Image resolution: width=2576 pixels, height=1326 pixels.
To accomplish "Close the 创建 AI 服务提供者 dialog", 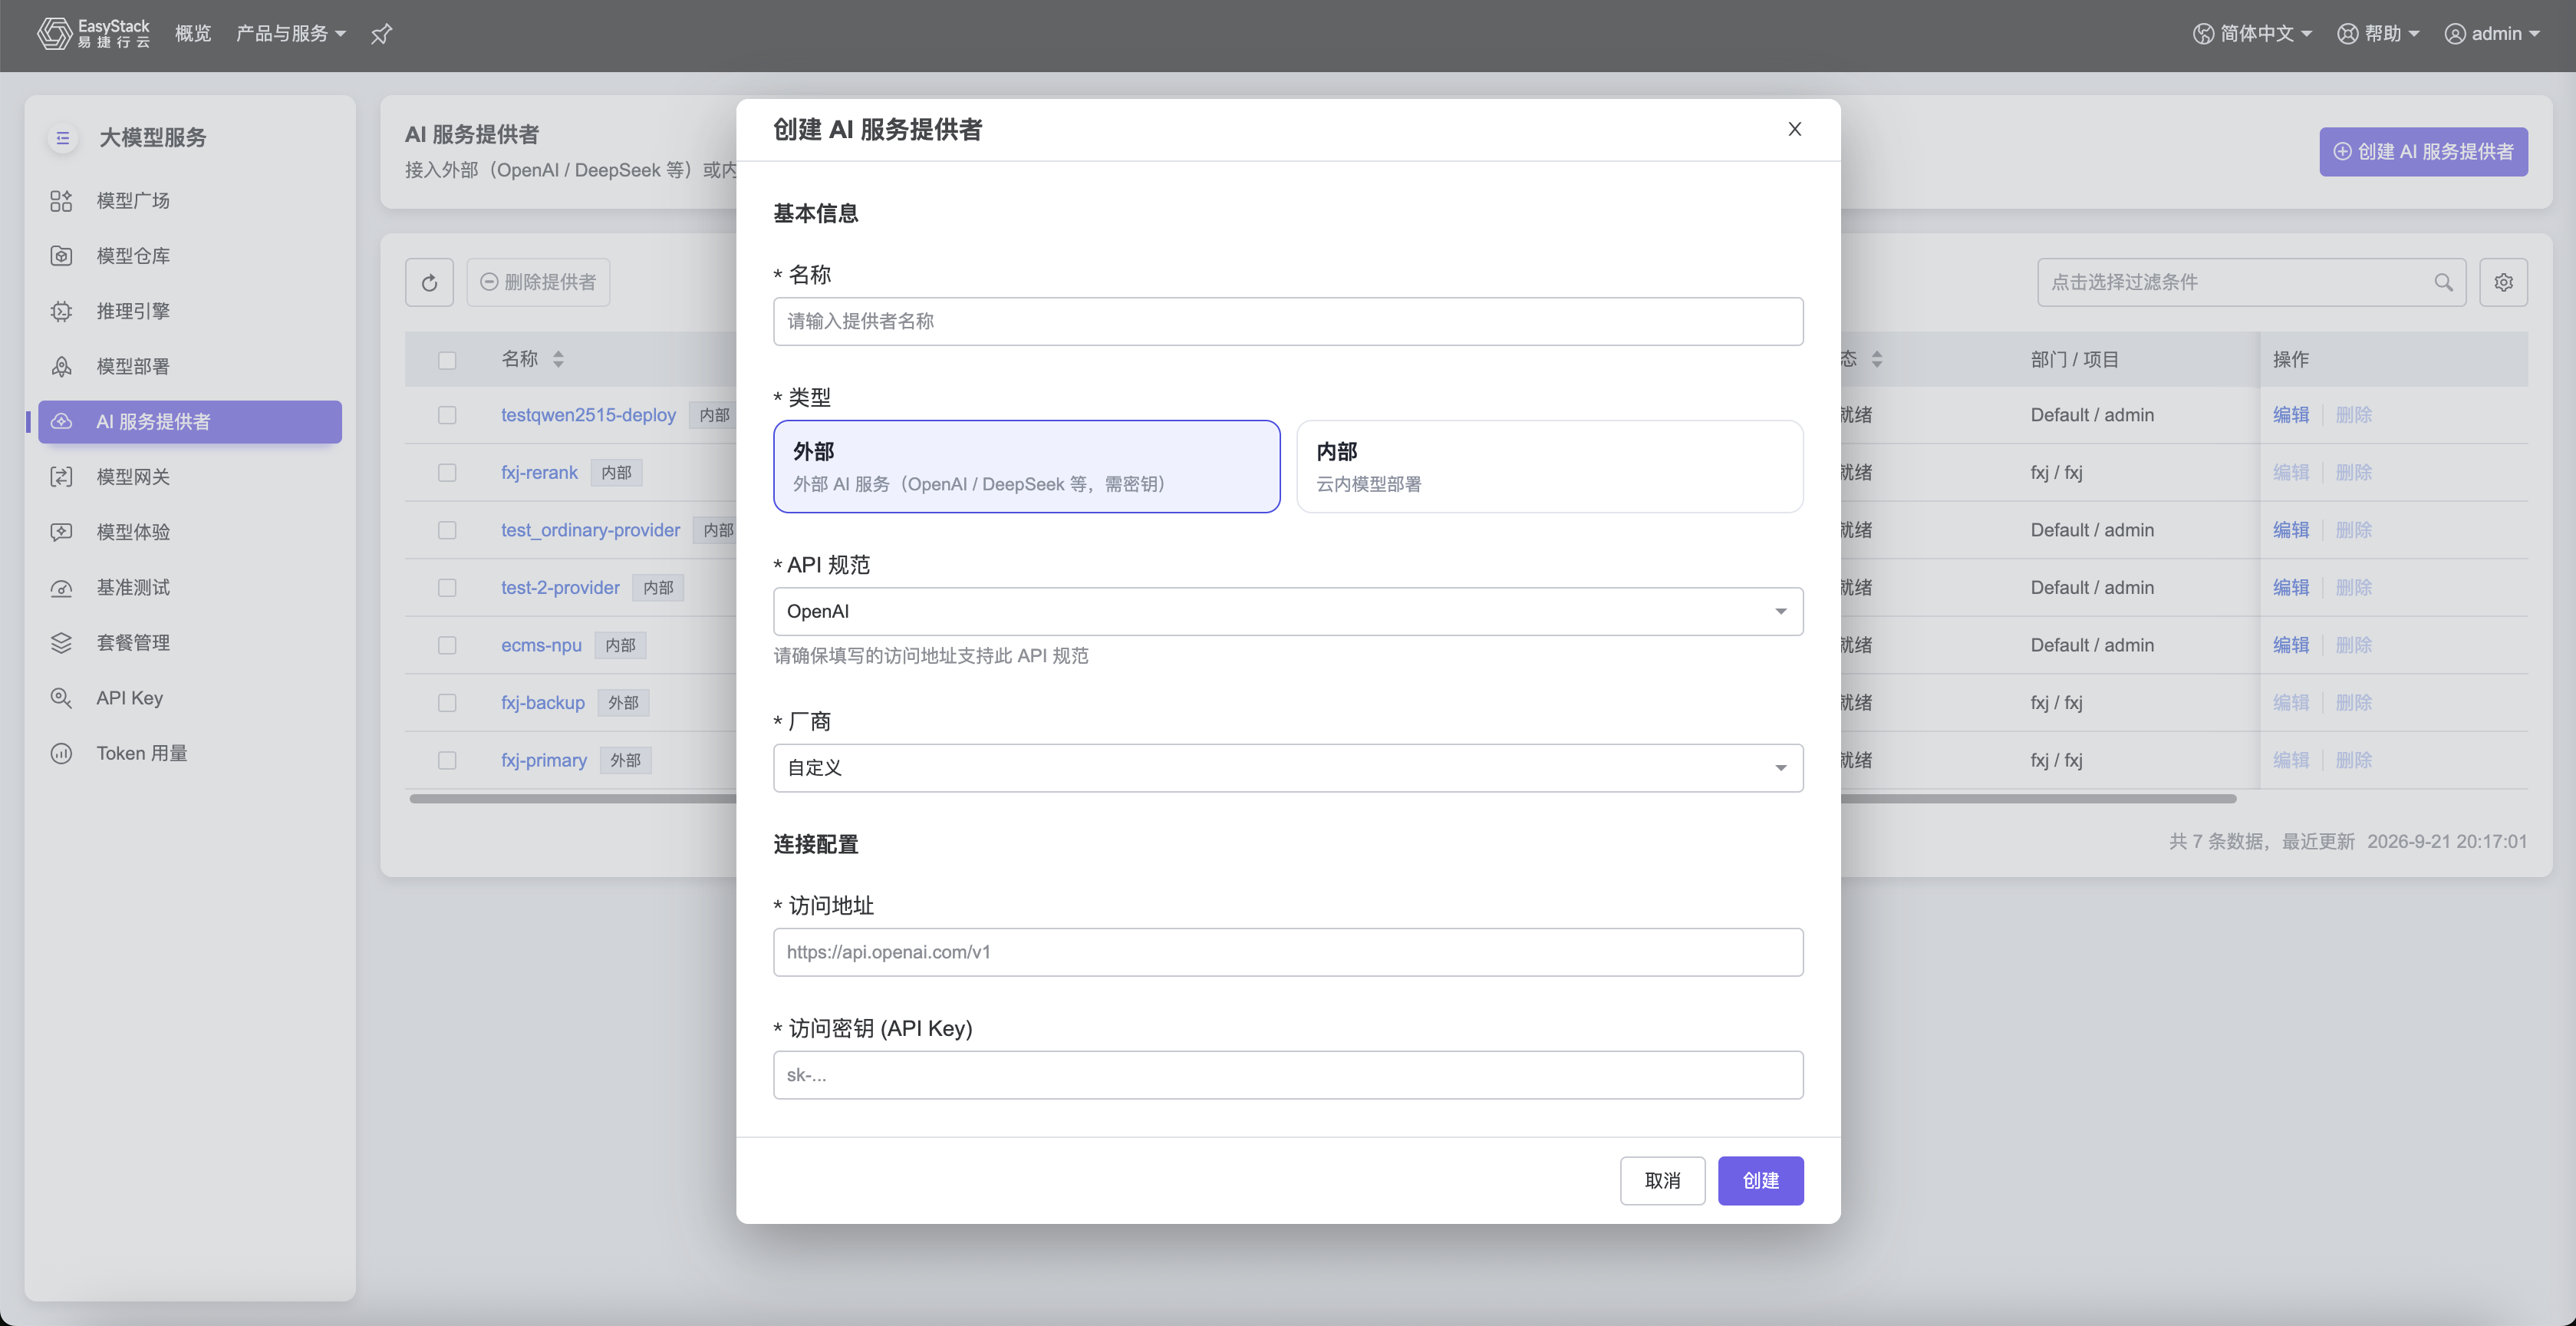I will click(1794, 129).
